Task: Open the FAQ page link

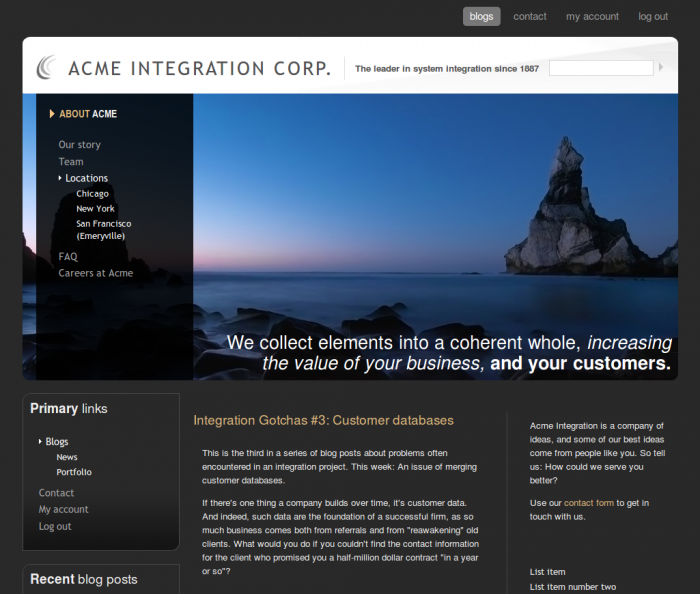Action: pos(68,257)
